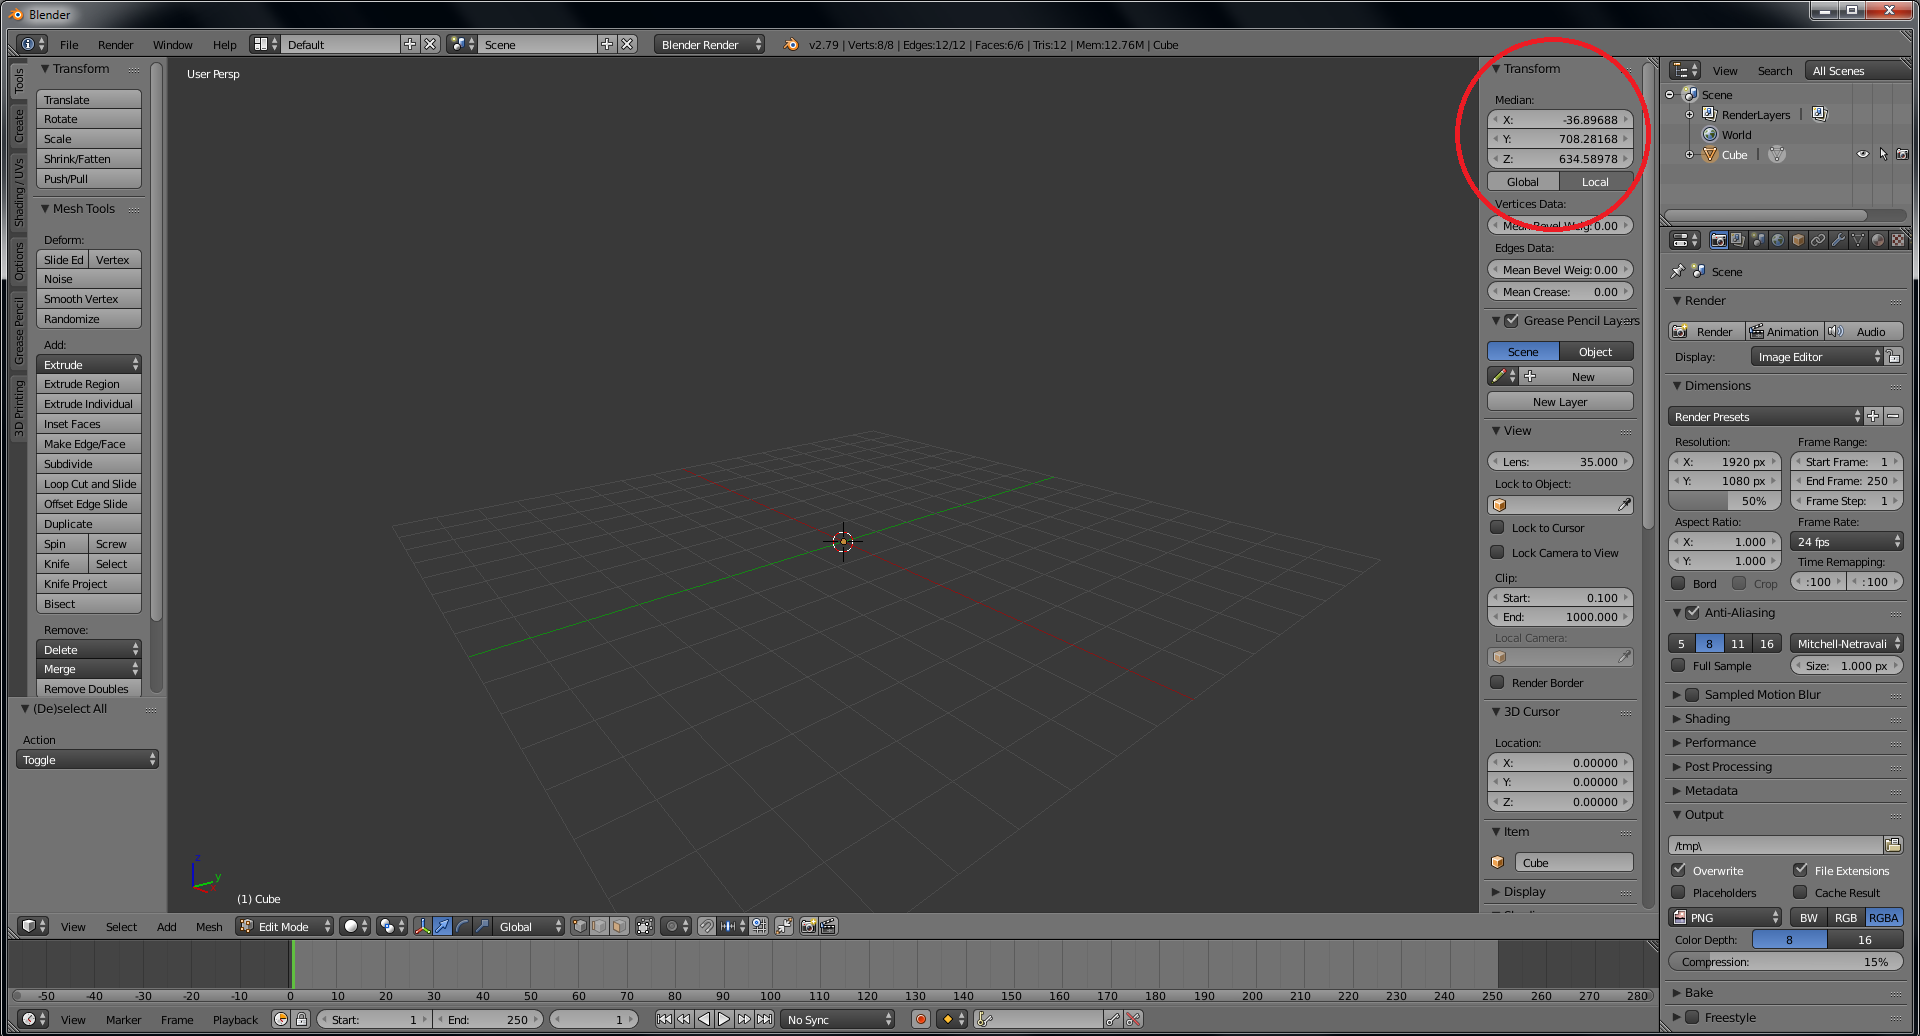The width and height of the screenshot is (1920, 1036).
Task: Click the Remove Doubles button
Action: (x=89, y=688)
